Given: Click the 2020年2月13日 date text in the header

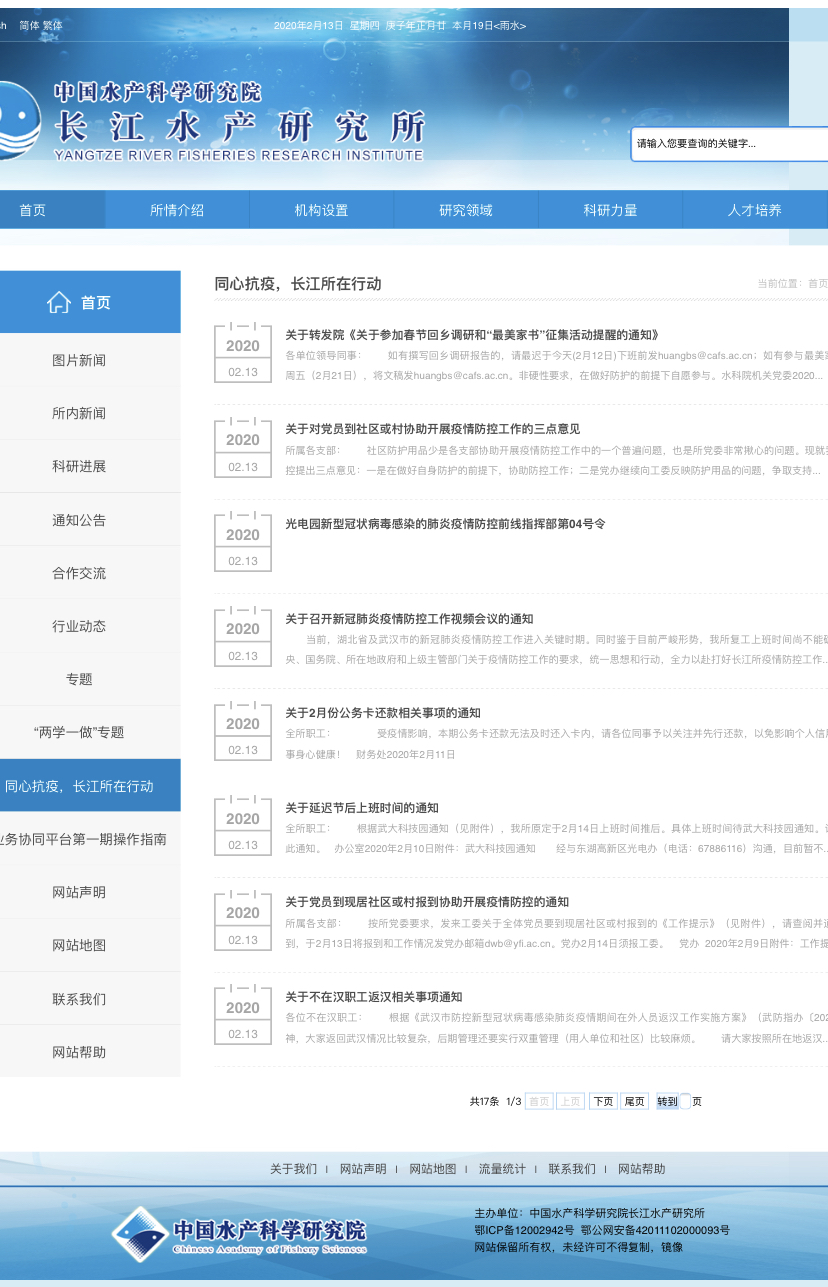Looking at the screenshot, I should point(308,25).
